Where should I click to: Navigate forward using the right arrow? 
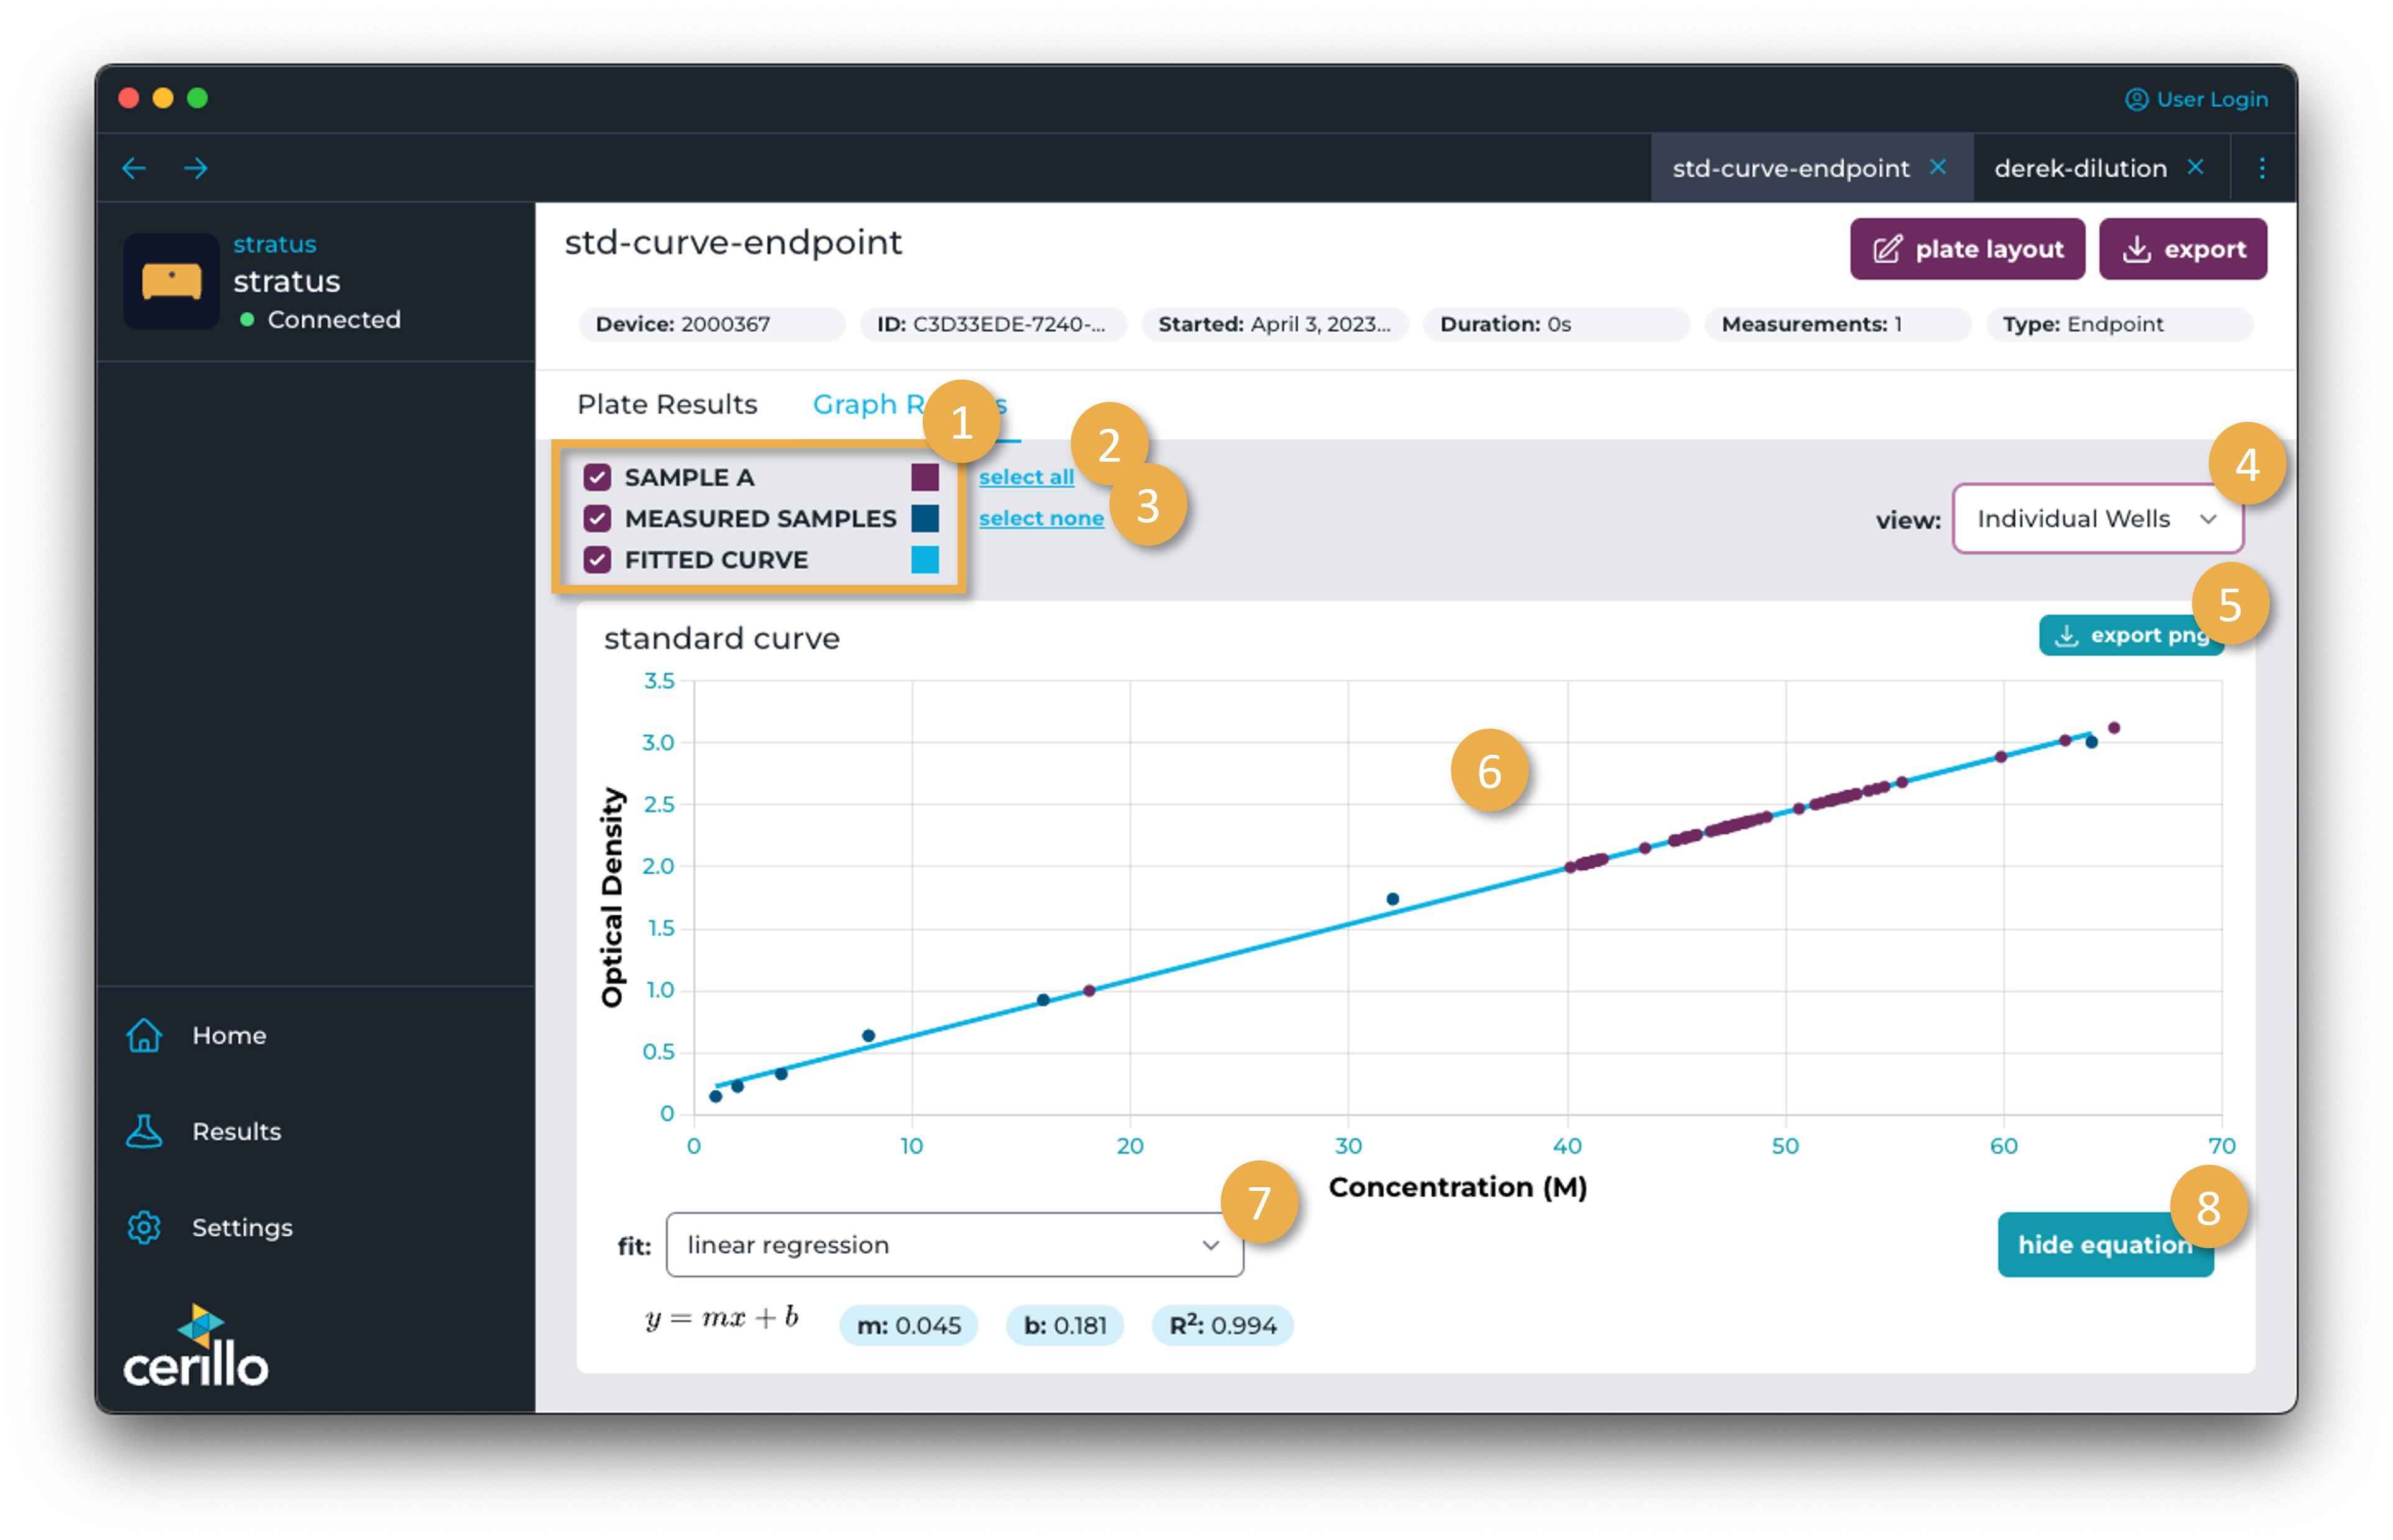coord(196,168)
